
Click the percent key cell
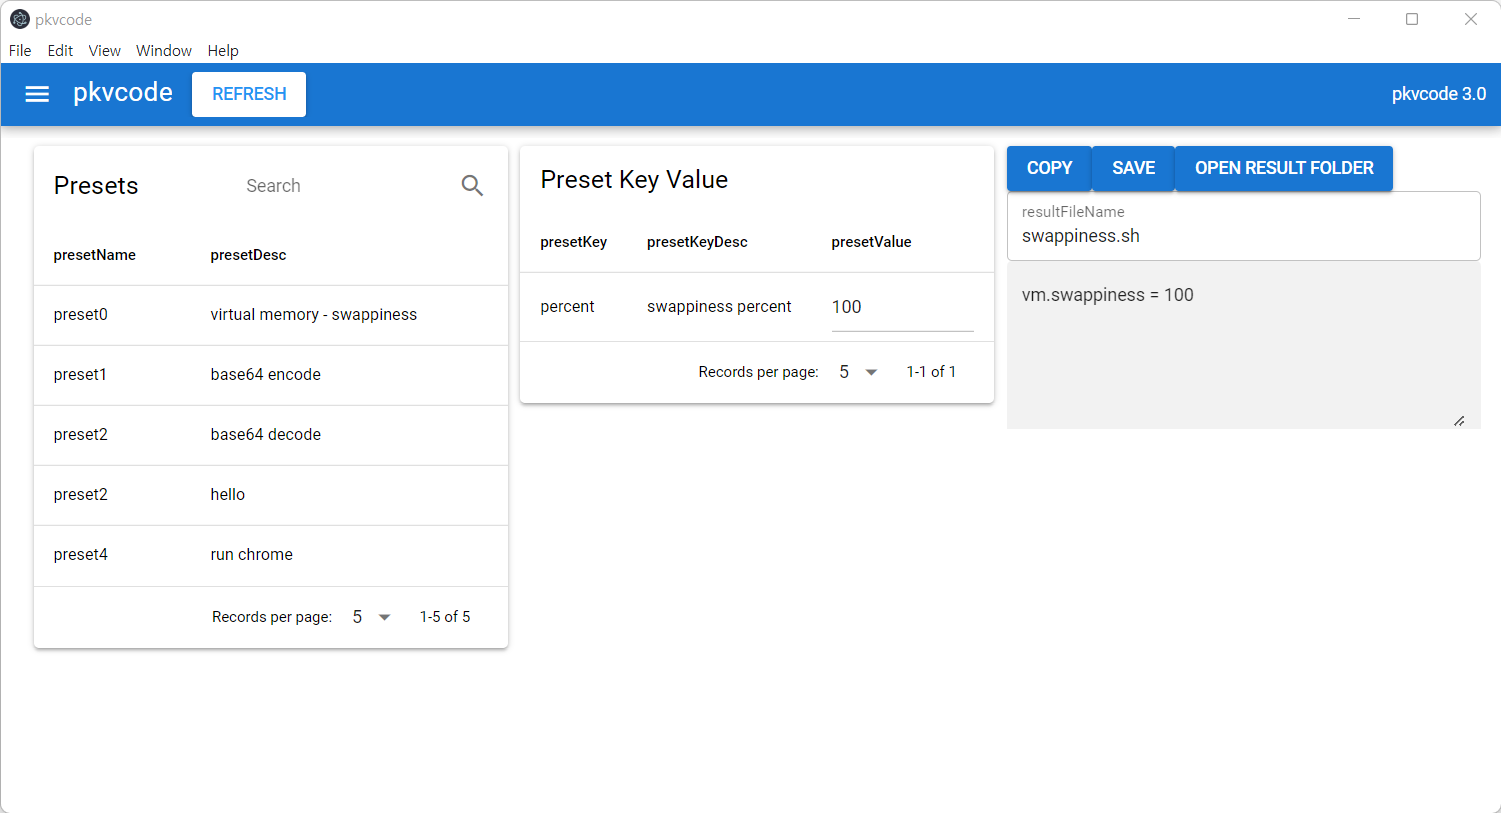click(x=567, y=307)
